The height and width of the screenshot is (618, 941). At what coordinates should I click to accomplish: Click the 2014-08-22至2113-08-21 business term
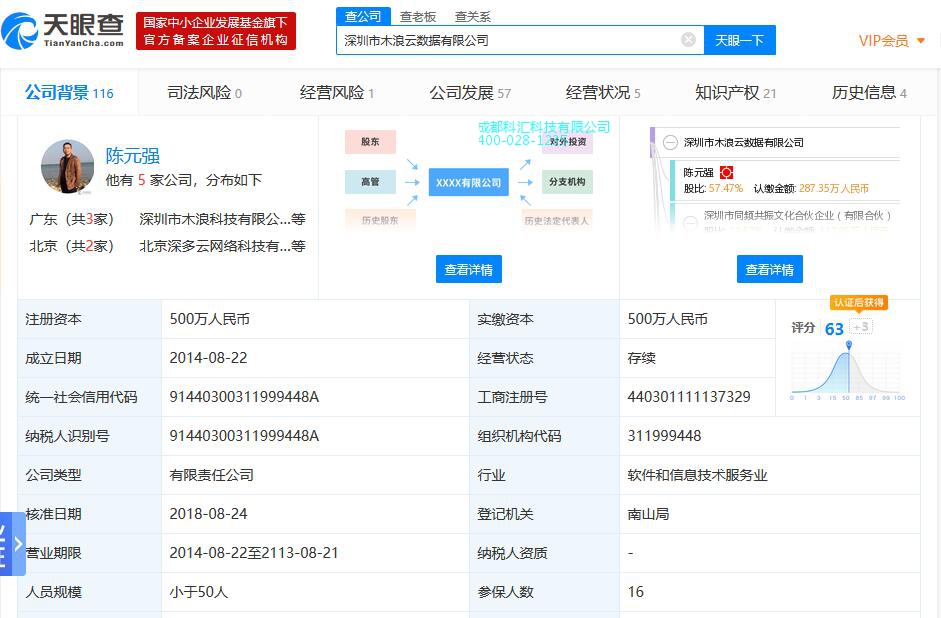[x=254, y=553]
